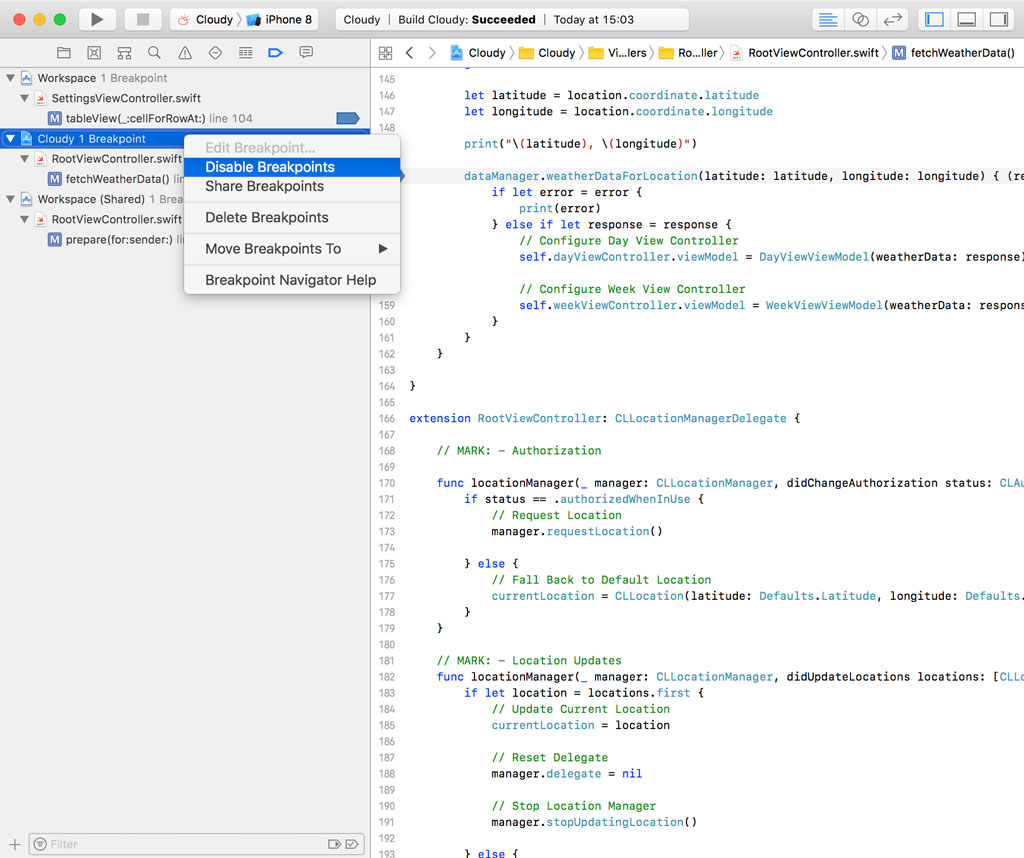Open the Debug navigator
Image resolution: width=1024 pixels, height=858 pixels.
245,52
